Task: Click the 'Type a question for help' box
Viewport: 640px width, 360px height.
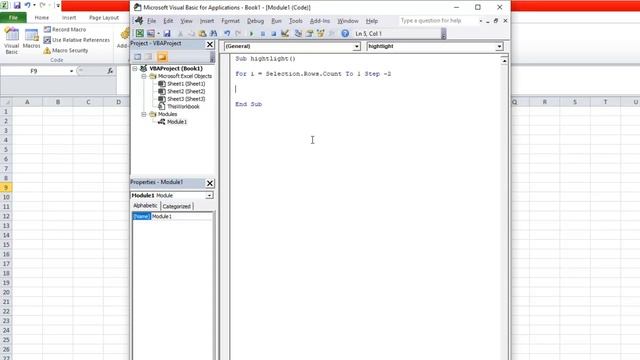Action: click(x=439, y=20)
